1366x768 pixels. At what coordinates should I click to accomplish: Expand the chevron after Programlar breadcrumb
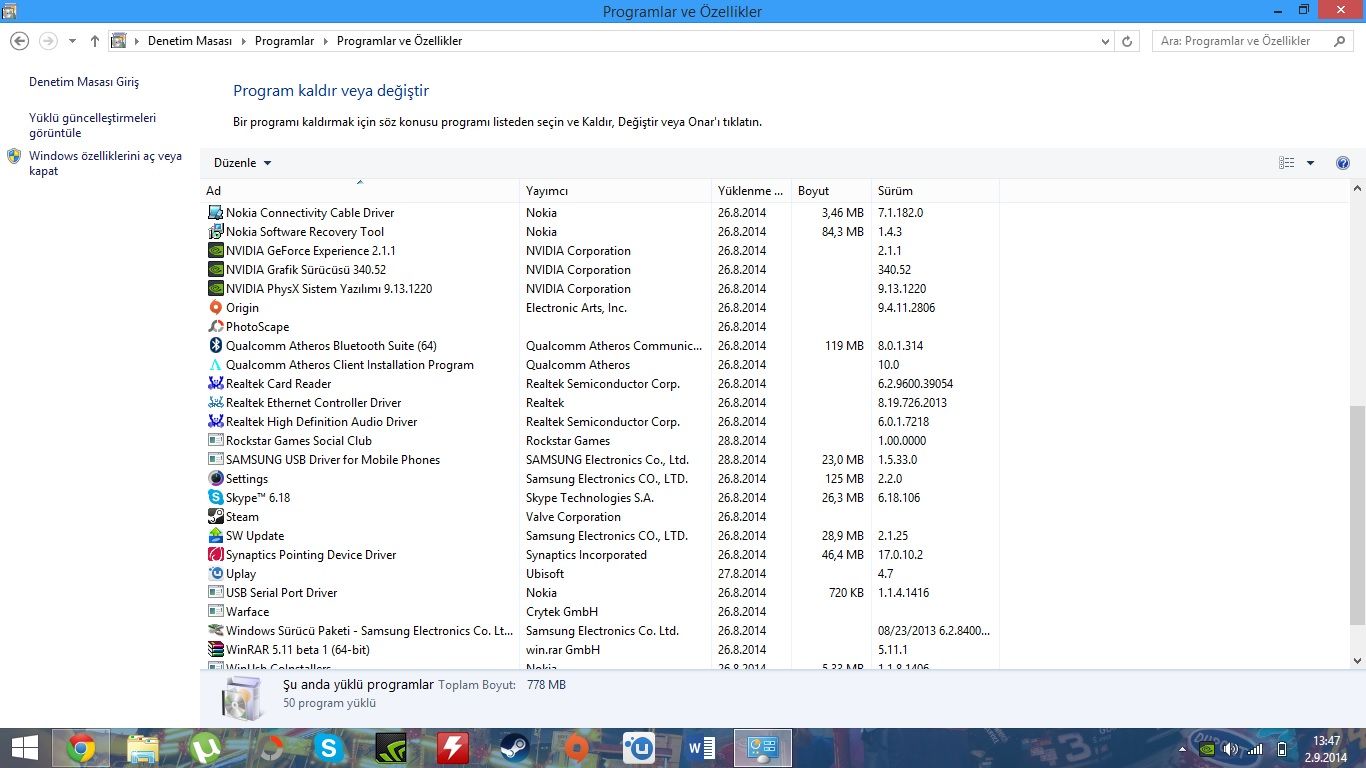click(325, 41)
